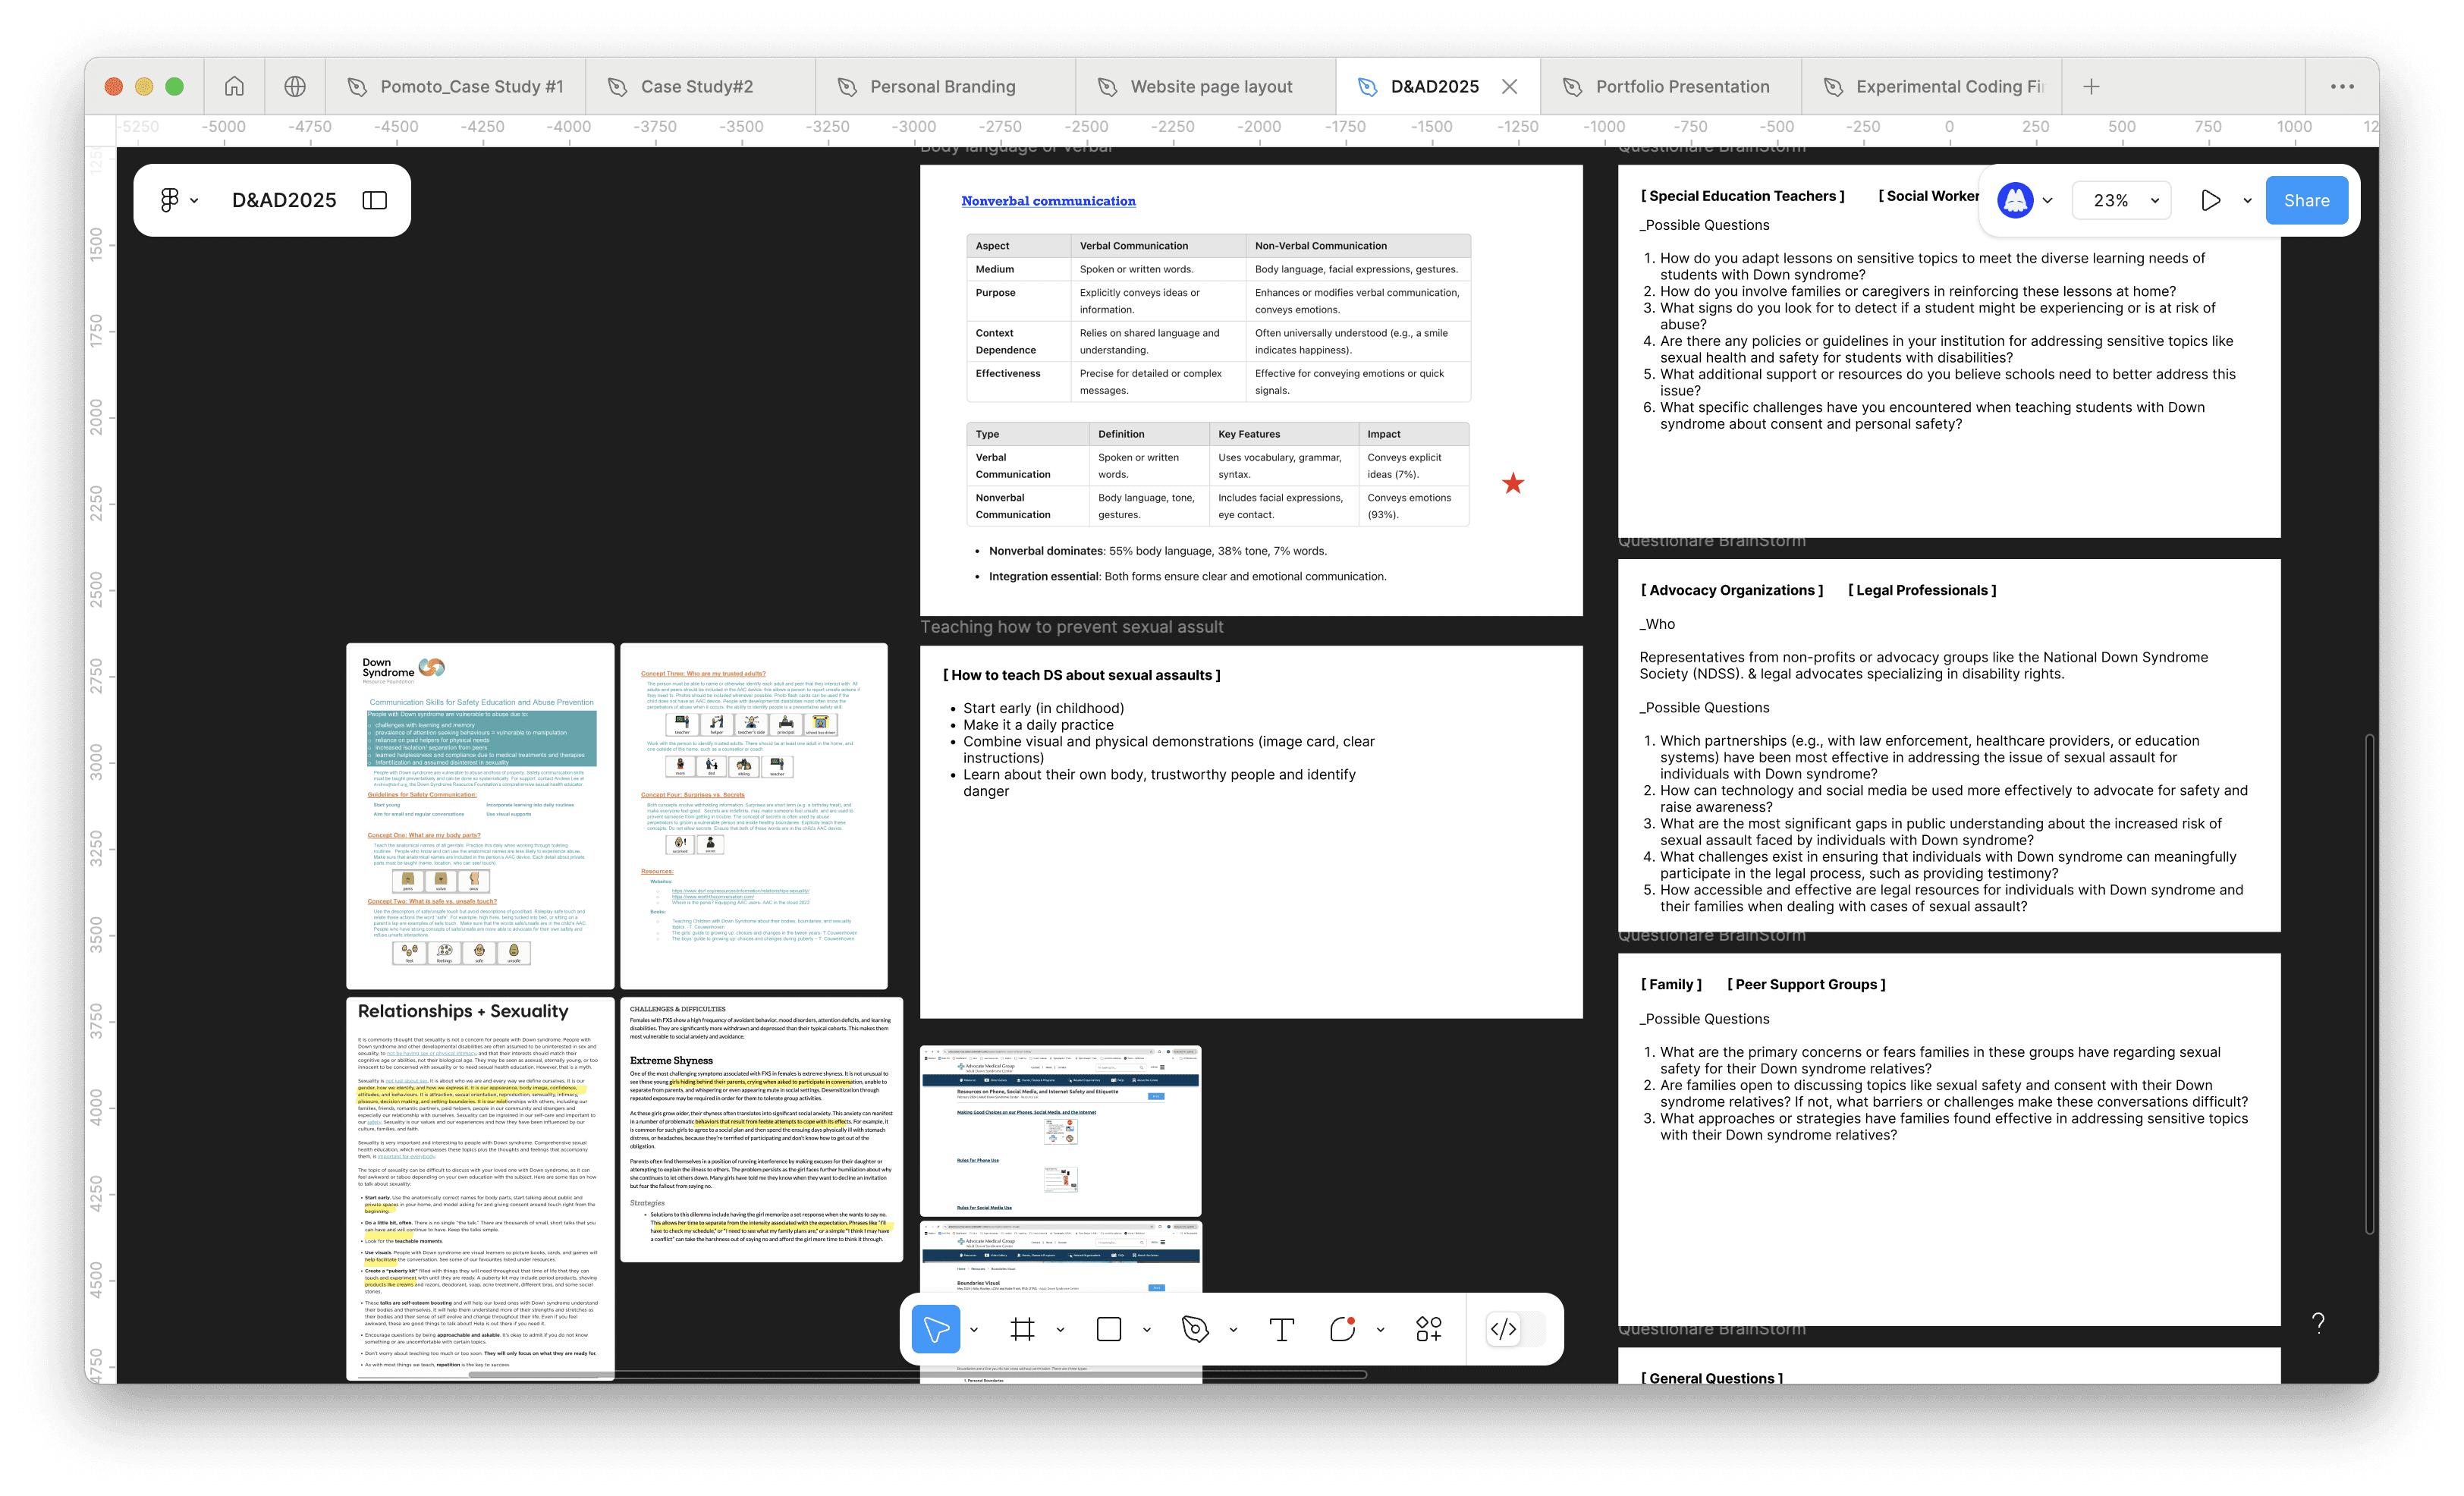Click the '[ Legal Professionals ]' heading
Viewport: 2464px width, 1496px height.
pos(1921,590)
